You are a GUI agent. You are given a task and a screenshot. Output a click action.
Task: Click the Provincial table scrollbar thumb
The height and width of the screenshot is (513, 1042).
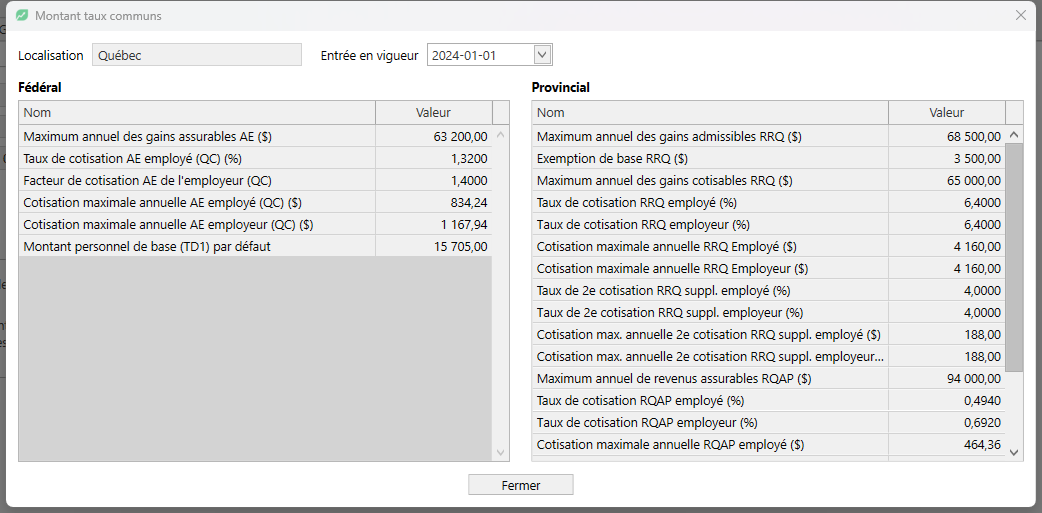(x=1014, y=257)
